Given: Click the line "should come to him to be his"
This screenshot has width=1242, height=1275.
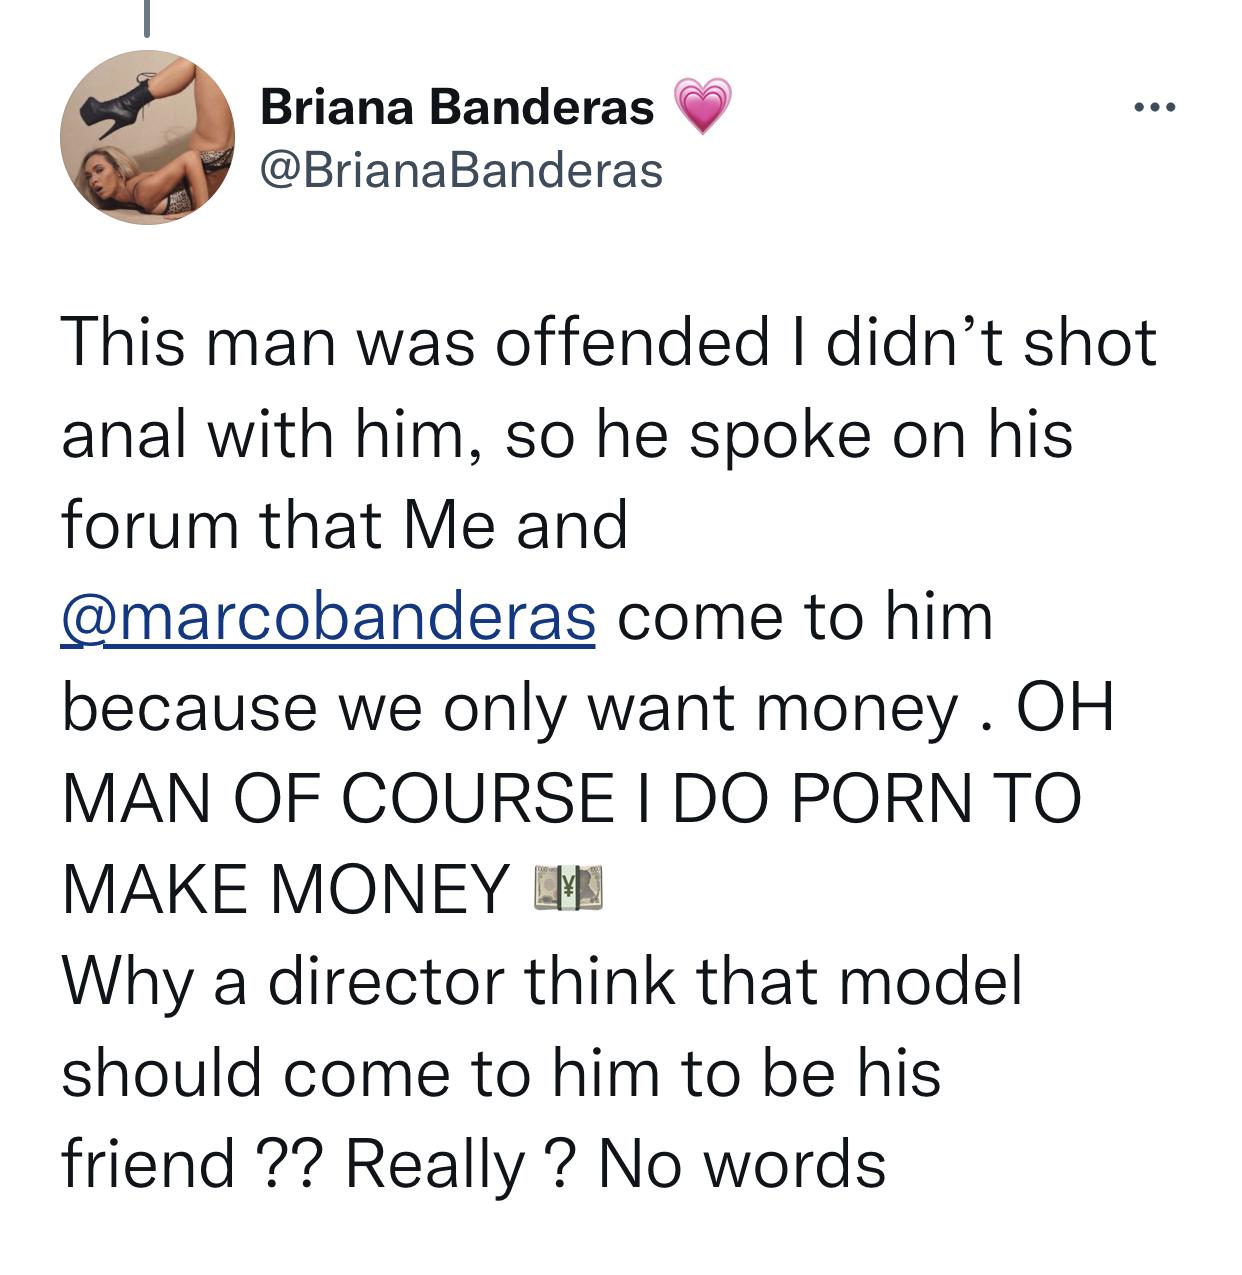Looking at the screenshot, I should [501, 1073].
